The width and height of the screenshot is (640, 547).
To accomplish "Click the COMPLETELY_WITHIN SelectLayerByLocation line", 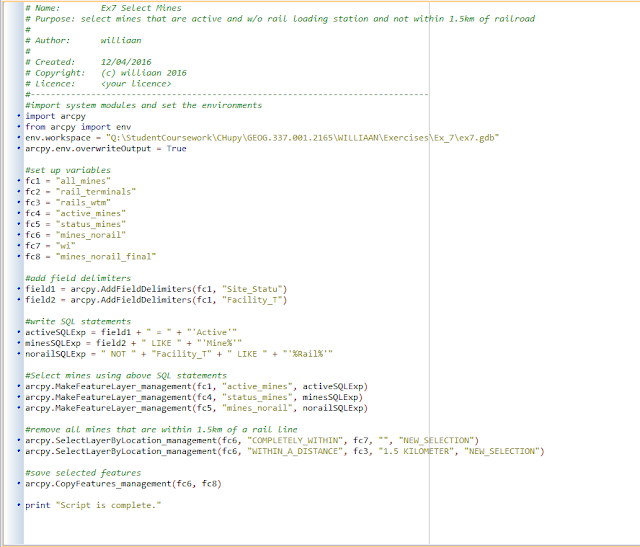I will (252, 440).
